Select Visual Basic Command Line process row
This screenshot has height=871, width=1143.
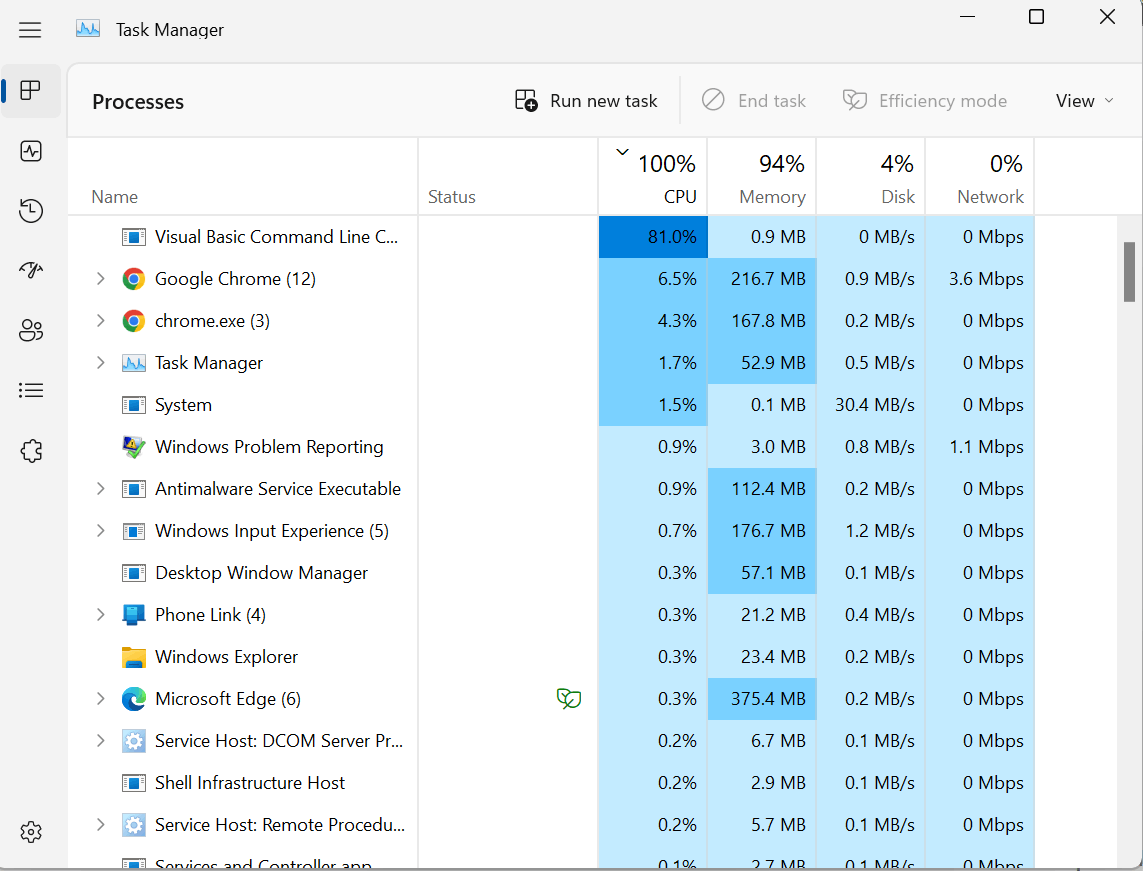point(276,237)
